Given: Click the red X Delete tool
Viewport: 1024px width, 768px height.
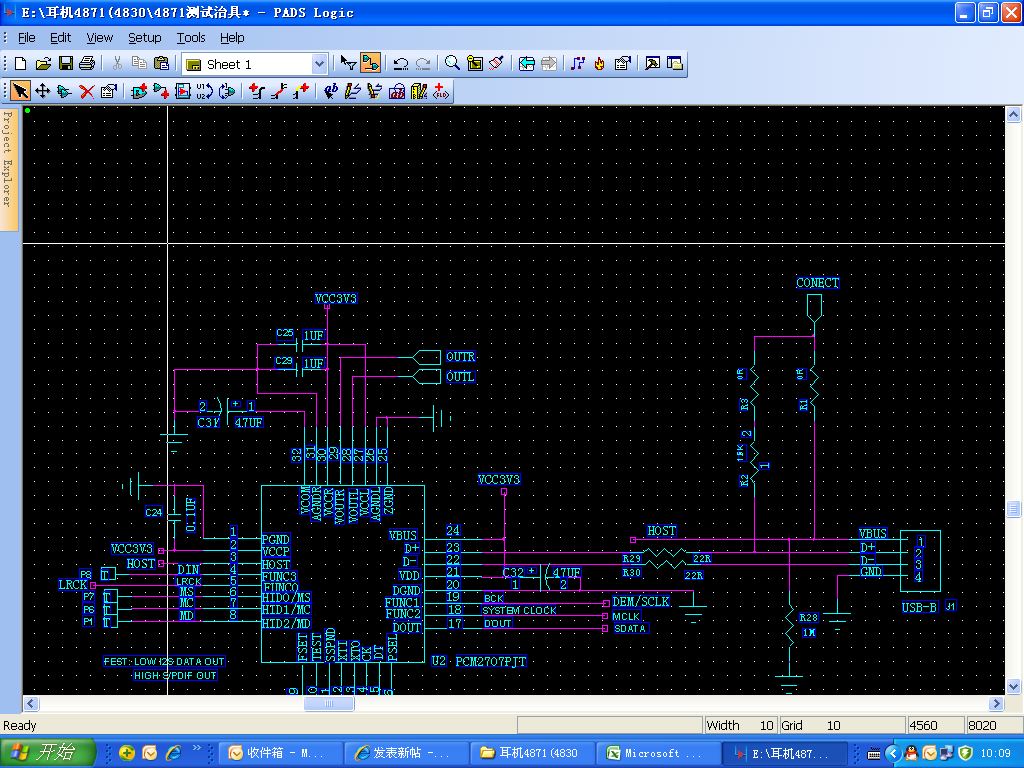Looking at the screenshot, I should [87, 92].
